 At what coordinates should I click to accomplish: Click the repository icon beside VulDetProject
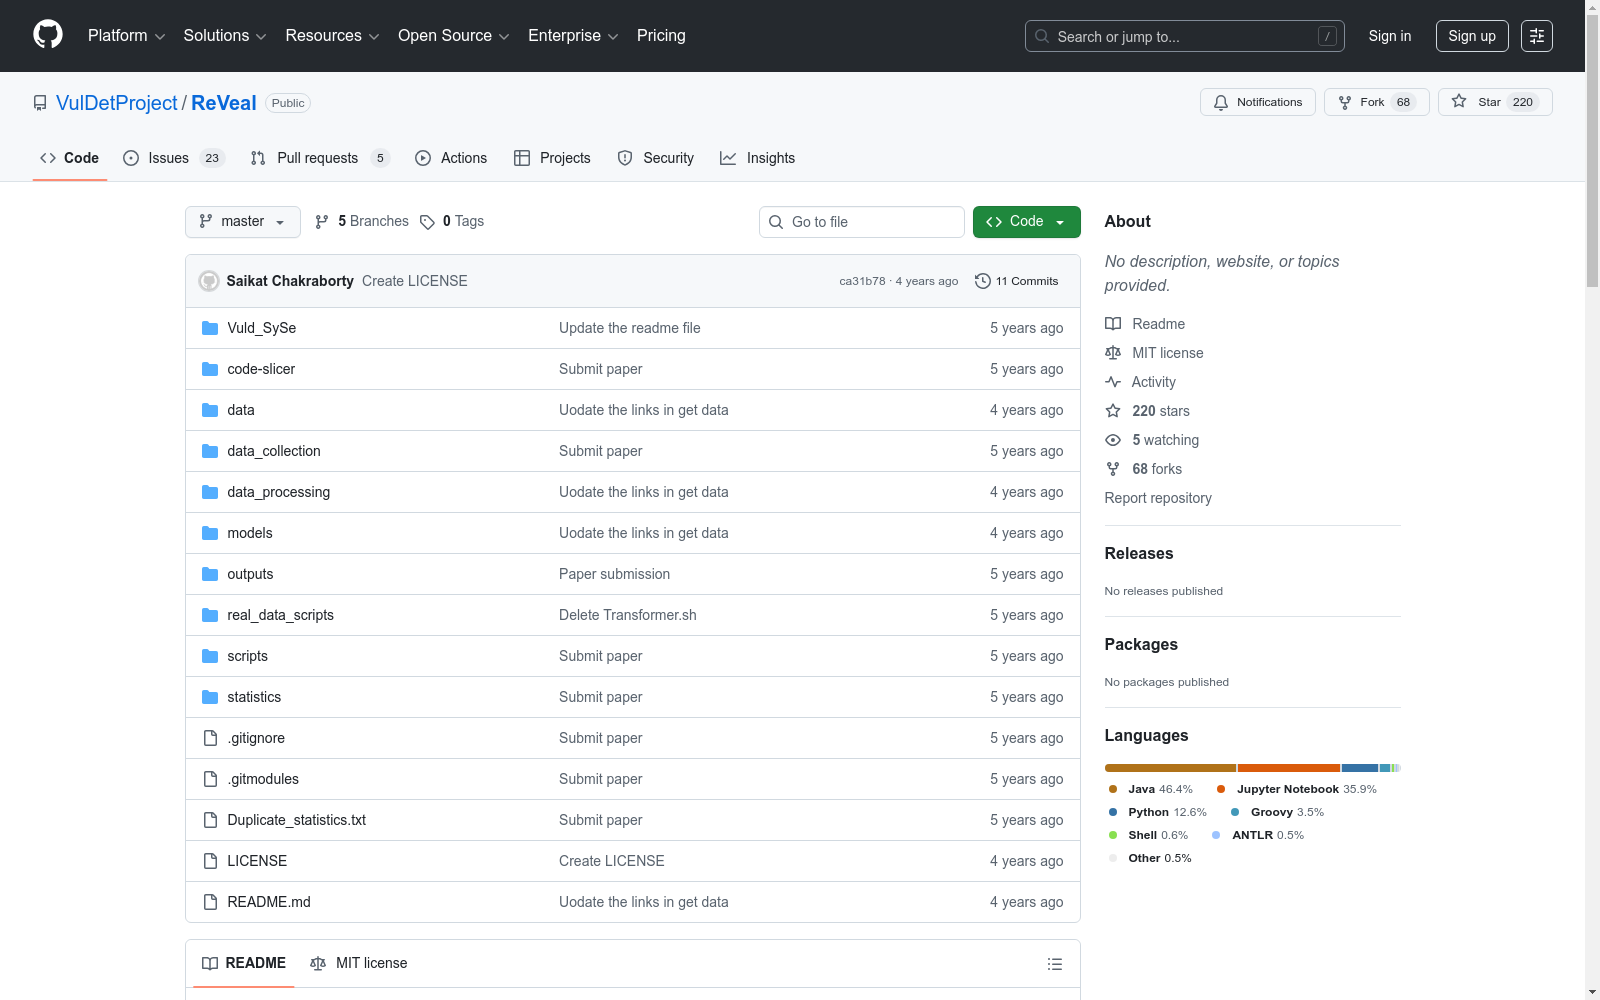(x=40, y=103)
